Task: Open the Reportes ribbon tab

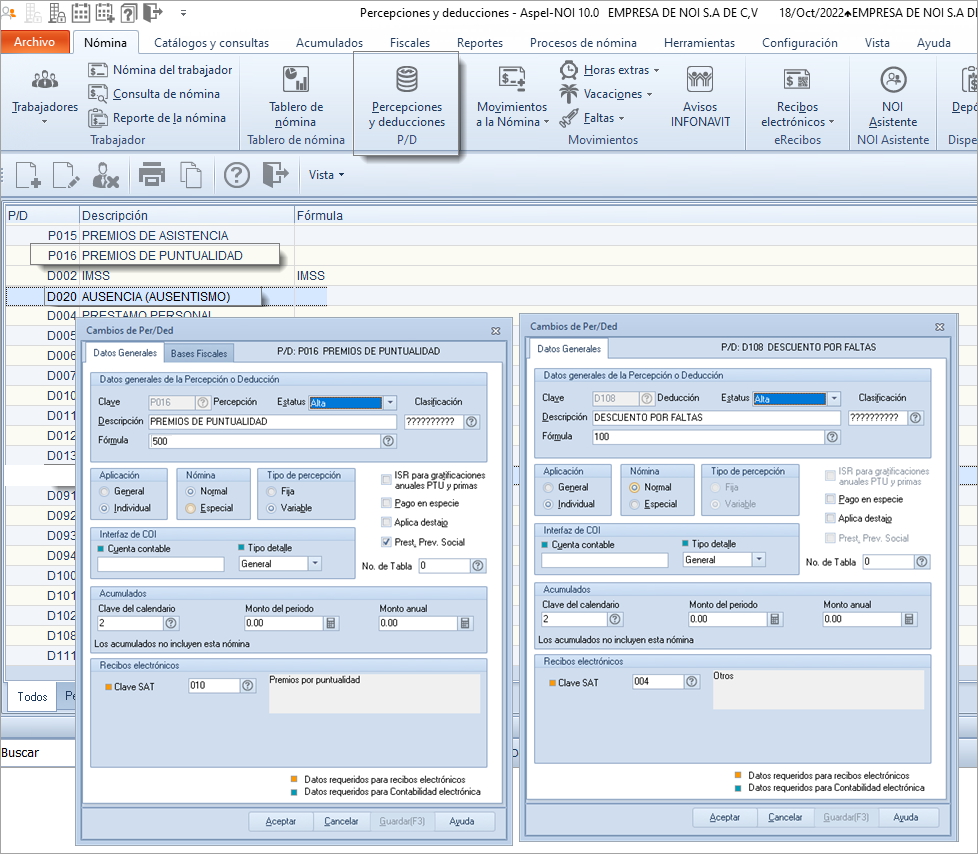Action: coord(479,43)
